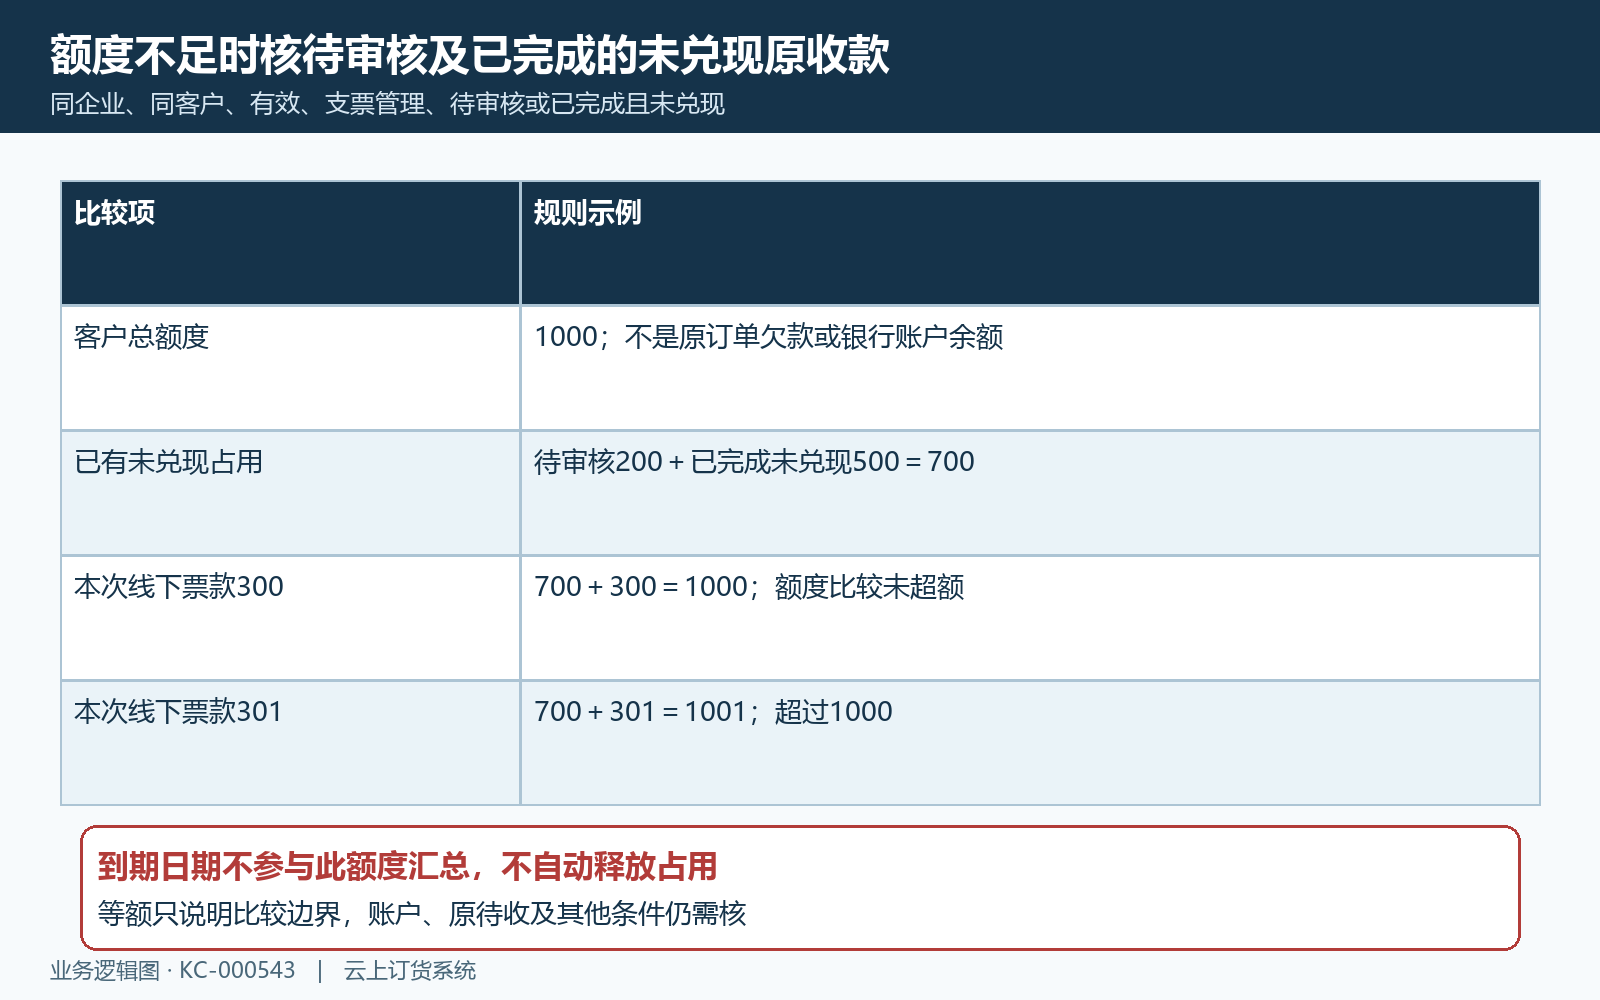Image resolution: width=1600 pixels, height=1000 pixels.
Task: Click the 比较项 column header
Action: 290,243
